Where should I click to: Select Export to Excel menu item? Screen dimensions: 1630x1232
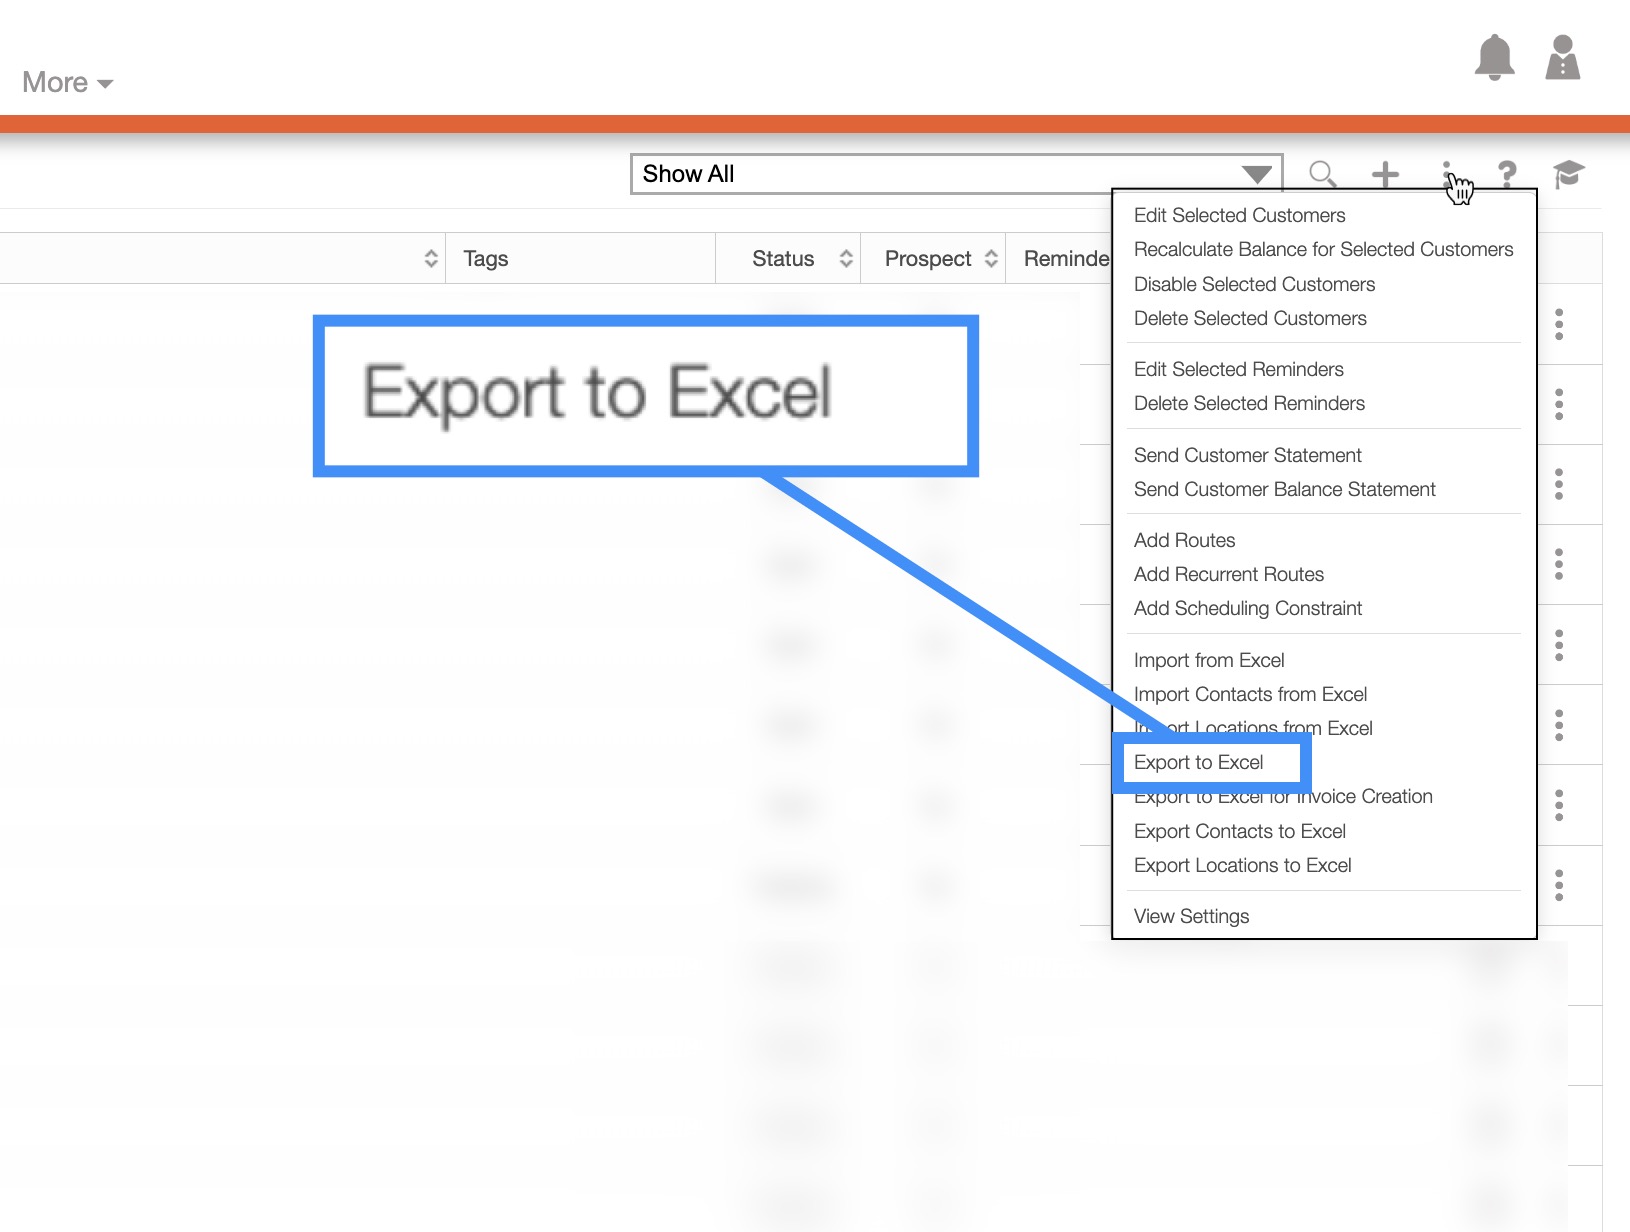coord(1198,763)
